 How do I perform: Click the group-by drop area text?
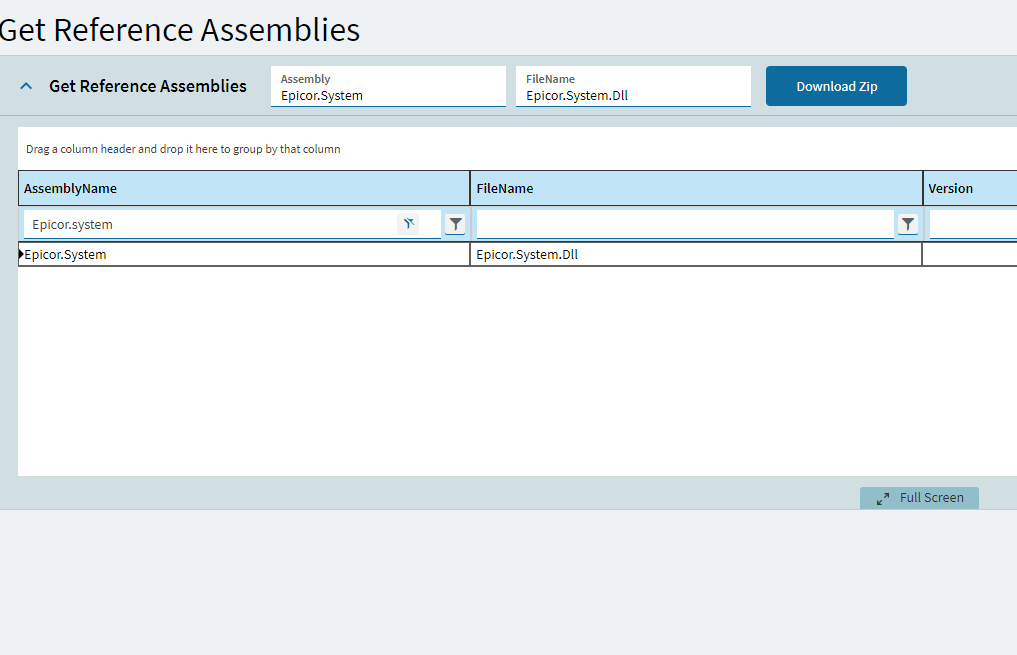(183, 149)
